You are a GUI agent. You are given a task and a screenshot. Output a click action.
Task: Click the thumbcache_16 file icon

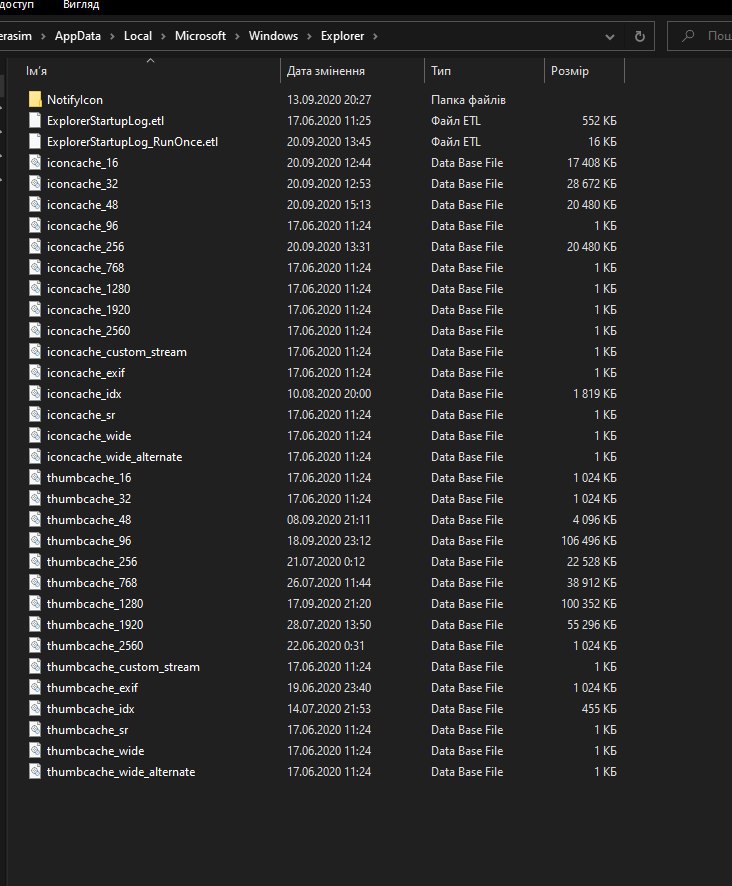35,477
